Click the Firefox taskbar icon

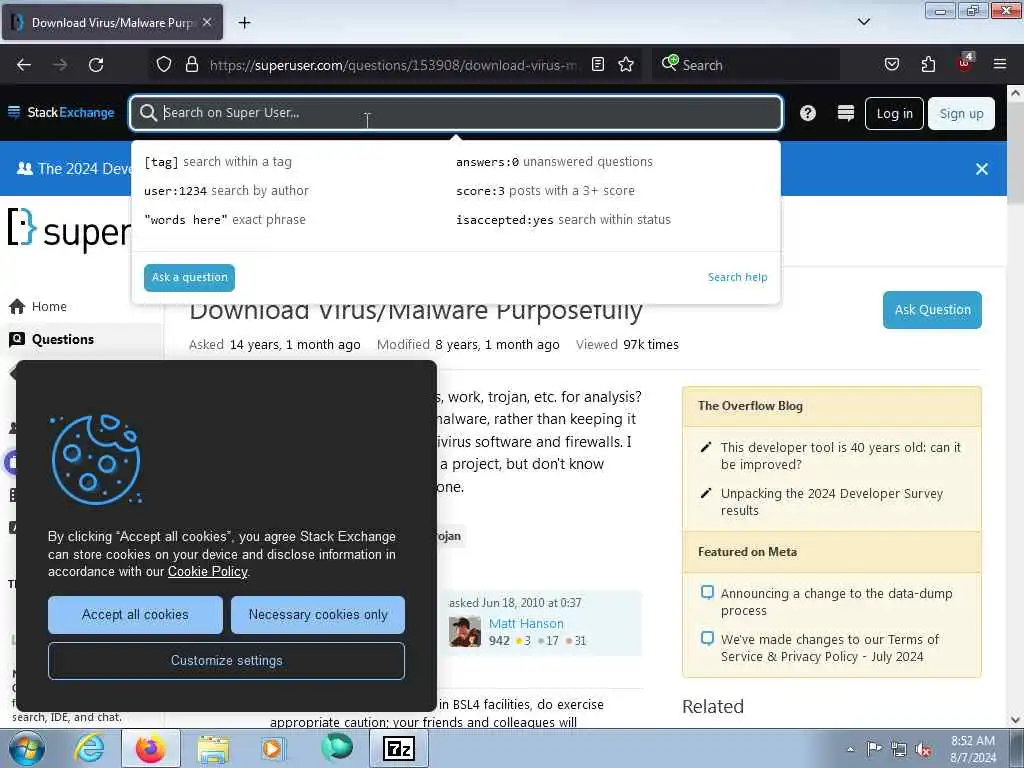pos(150,748)
